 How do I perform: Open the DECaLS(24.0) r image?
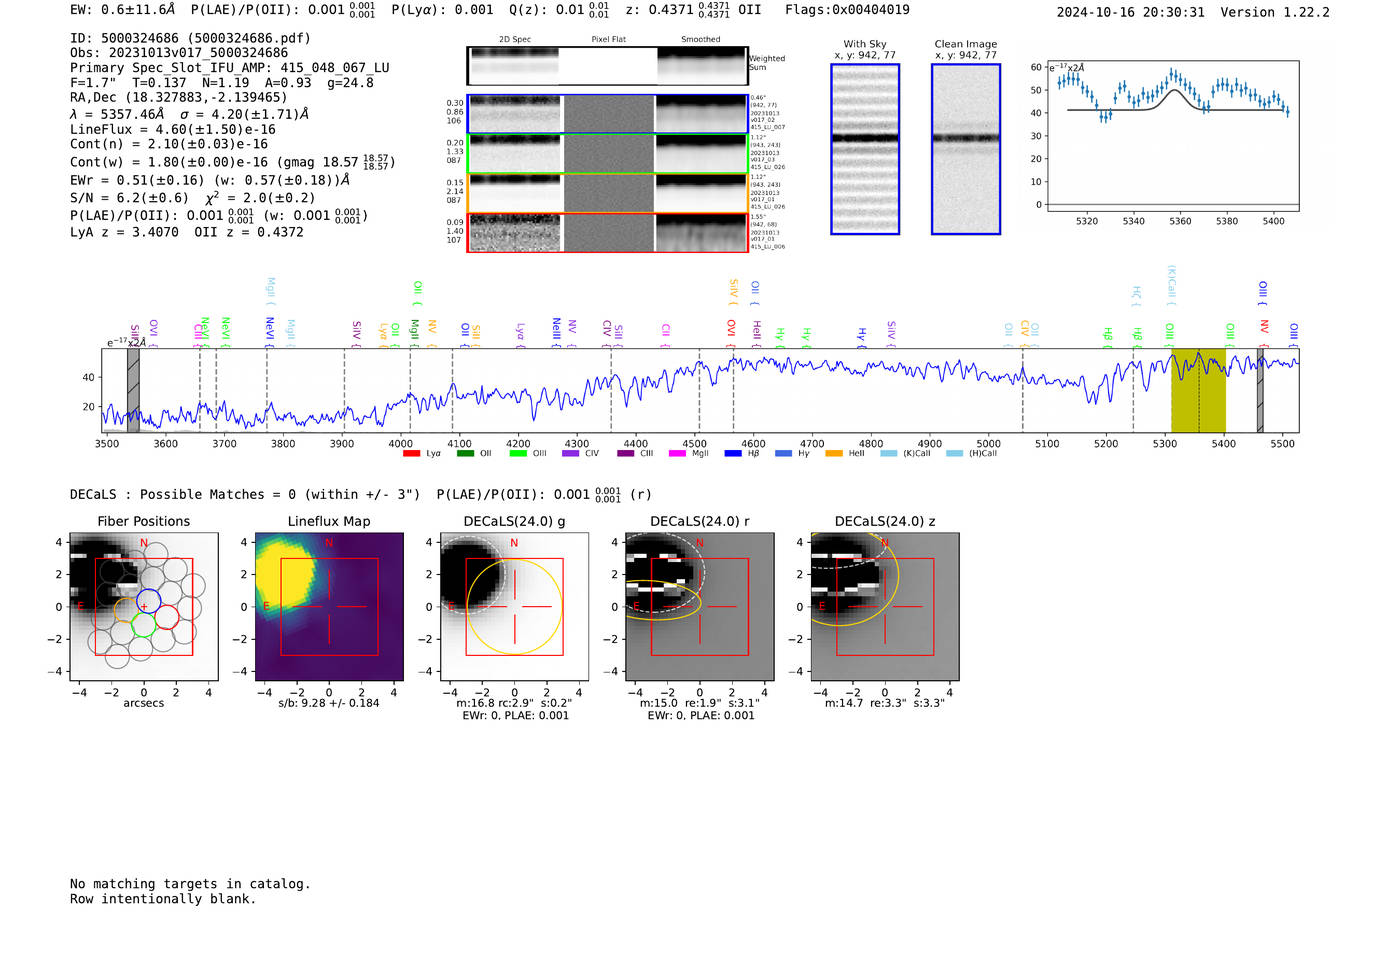700,606
